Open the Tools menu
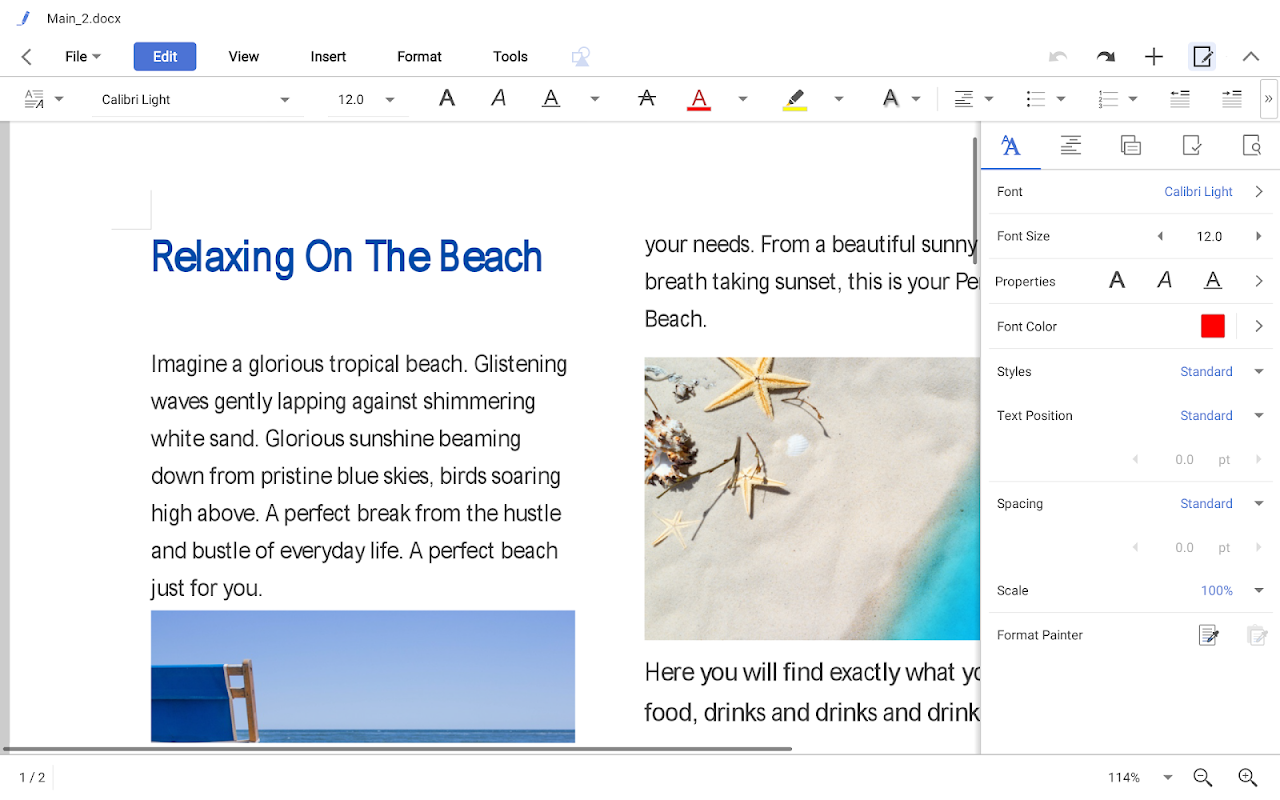Image resolution: width=1280 pixels, height=800 pixels. click(510, 56)
